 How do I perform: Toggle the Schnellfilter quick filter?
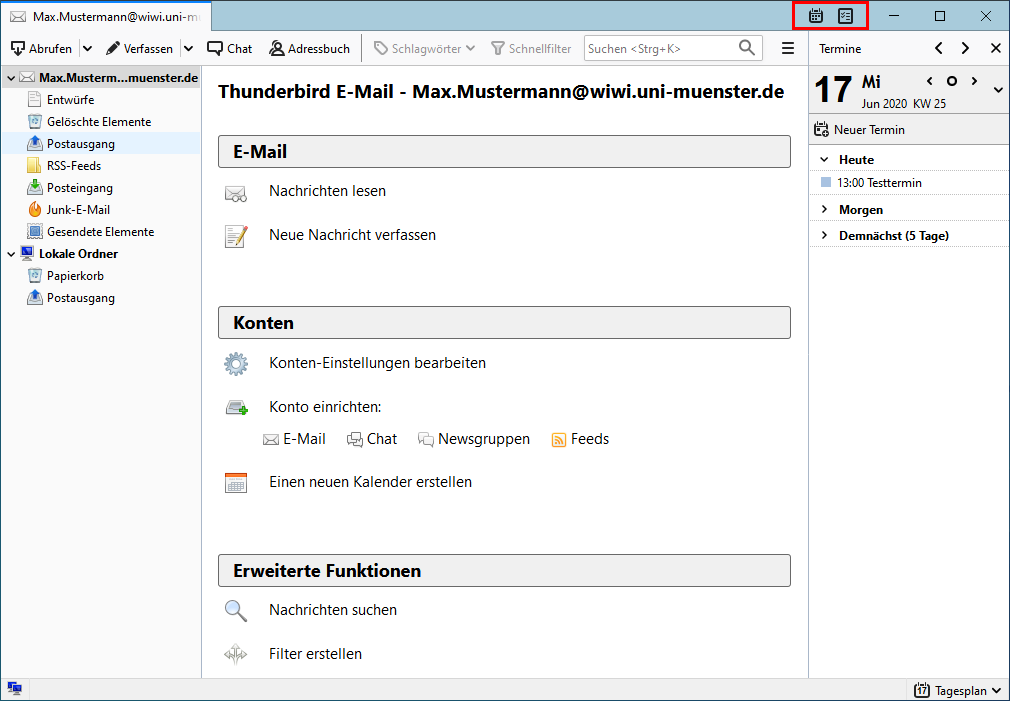[531, 48]
